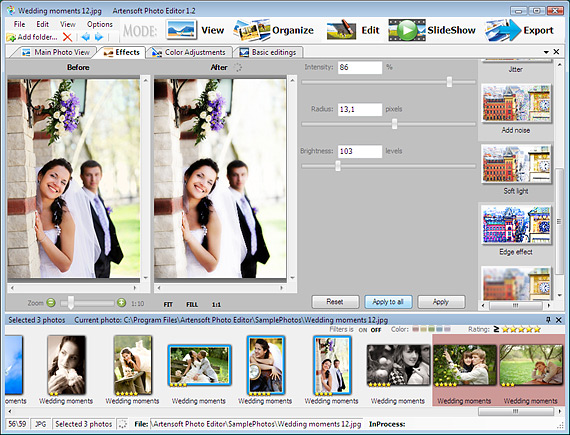
Task: Select the sepia portrait thumbnail
Action: coord(67,365)
